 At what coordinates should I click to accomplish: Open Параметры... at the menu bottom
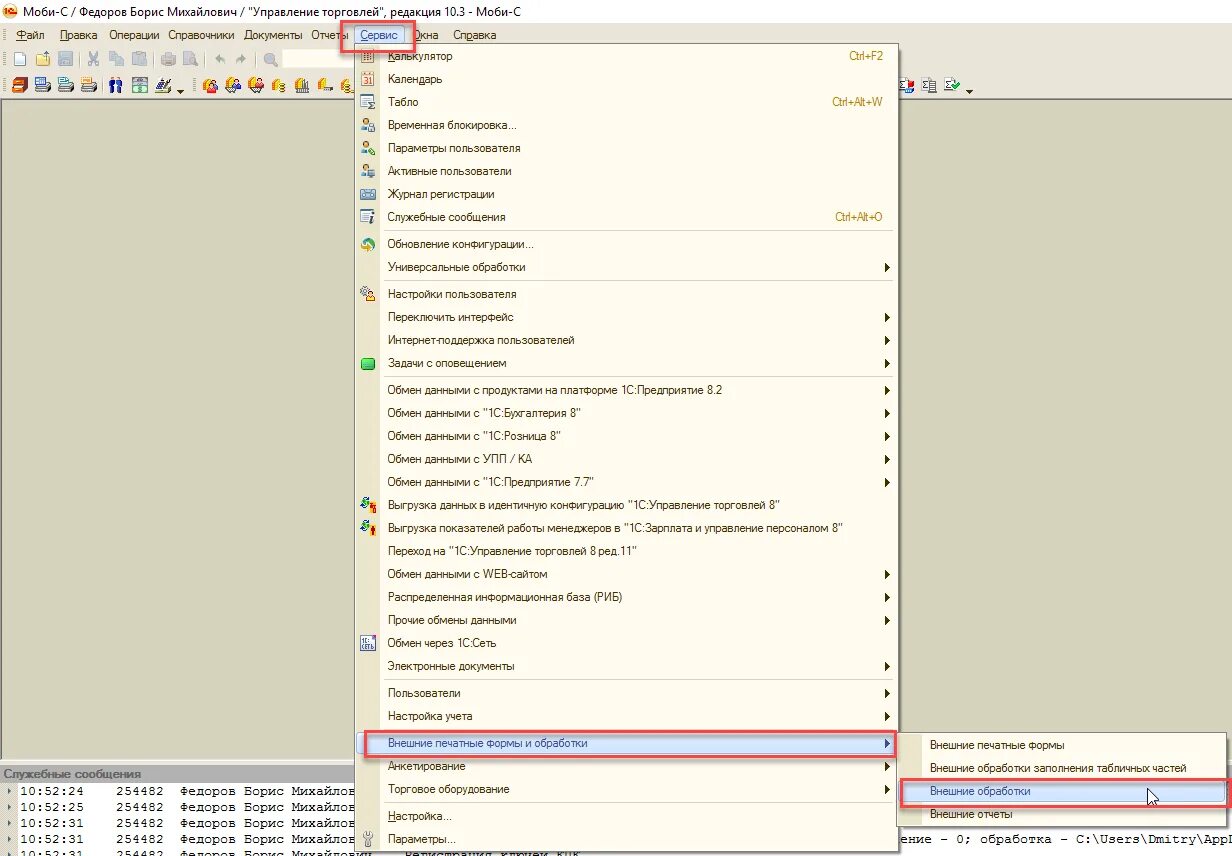click(x=628, y=839)
